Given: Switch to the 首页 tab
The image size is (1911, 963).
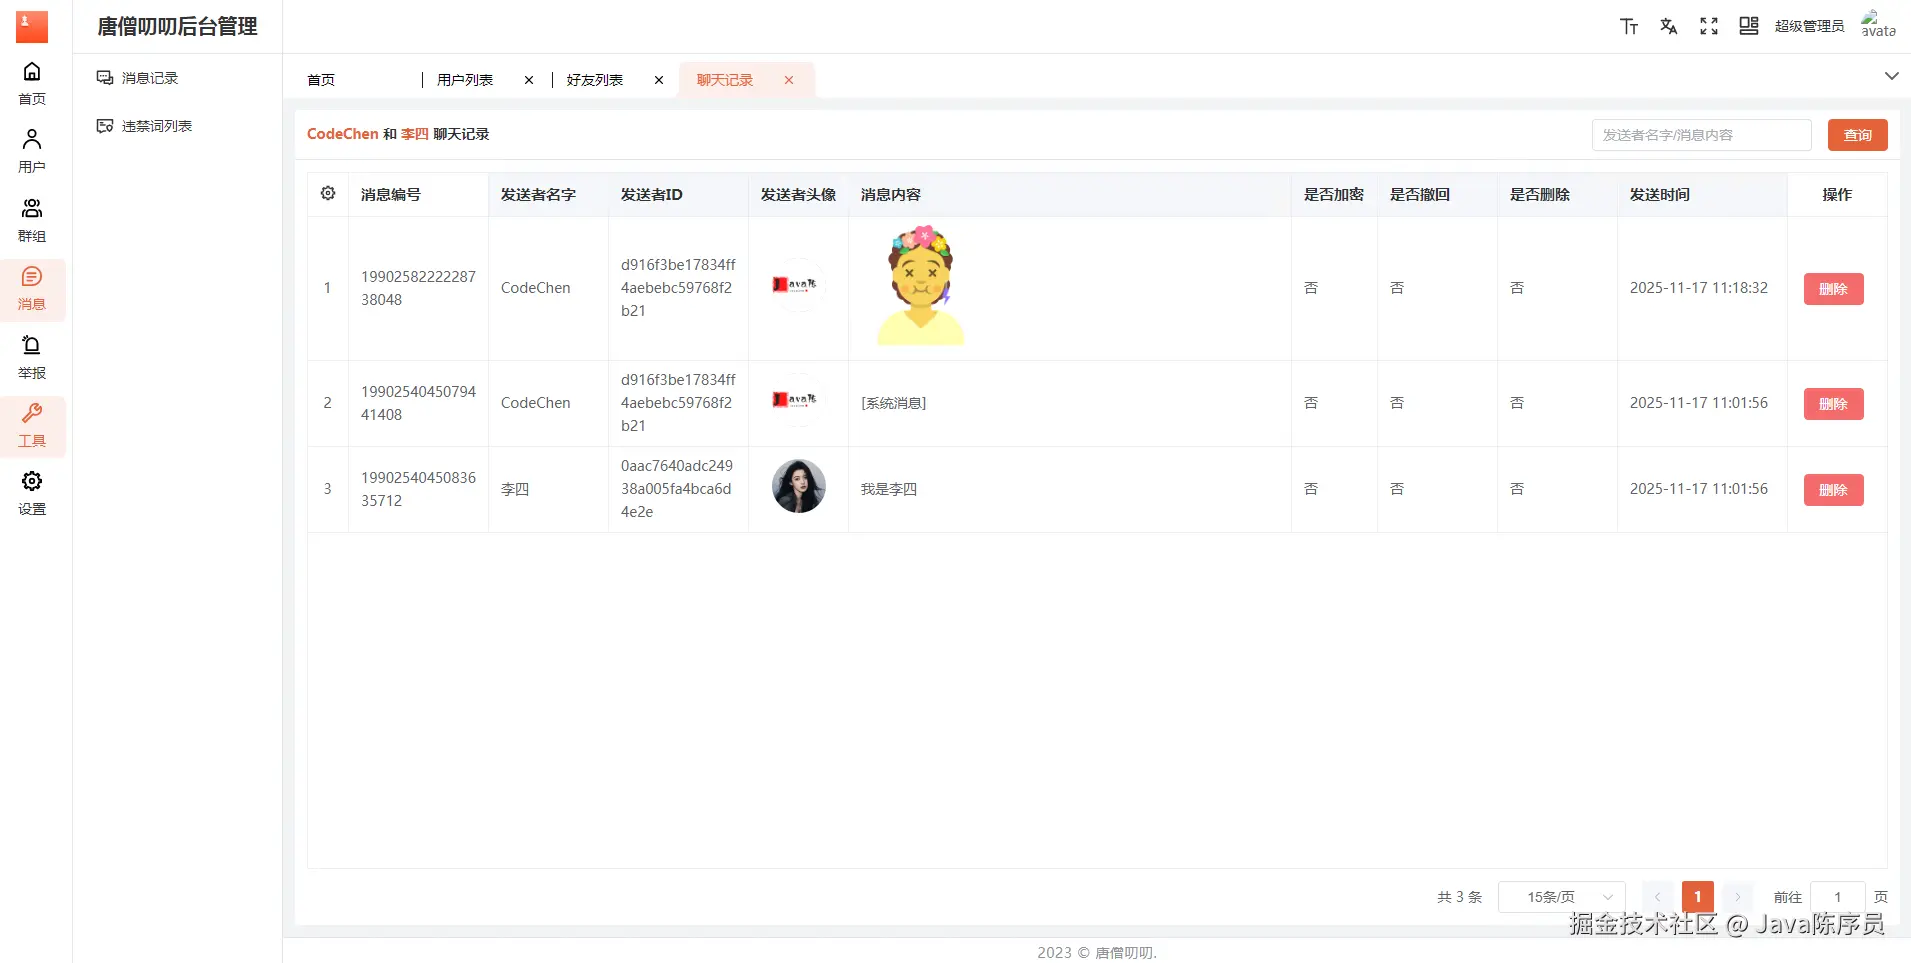Looking at the screenshot, I should (321, 80).
